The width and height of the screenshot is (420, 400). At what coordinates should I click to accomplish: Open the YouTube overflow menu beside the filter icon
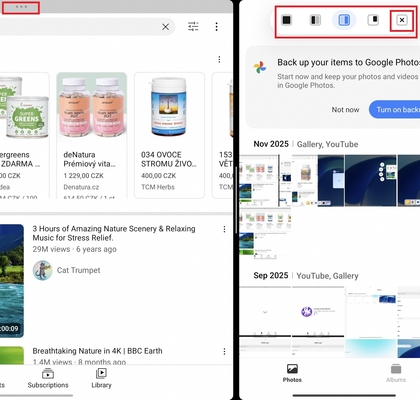(x=217, y=27)
